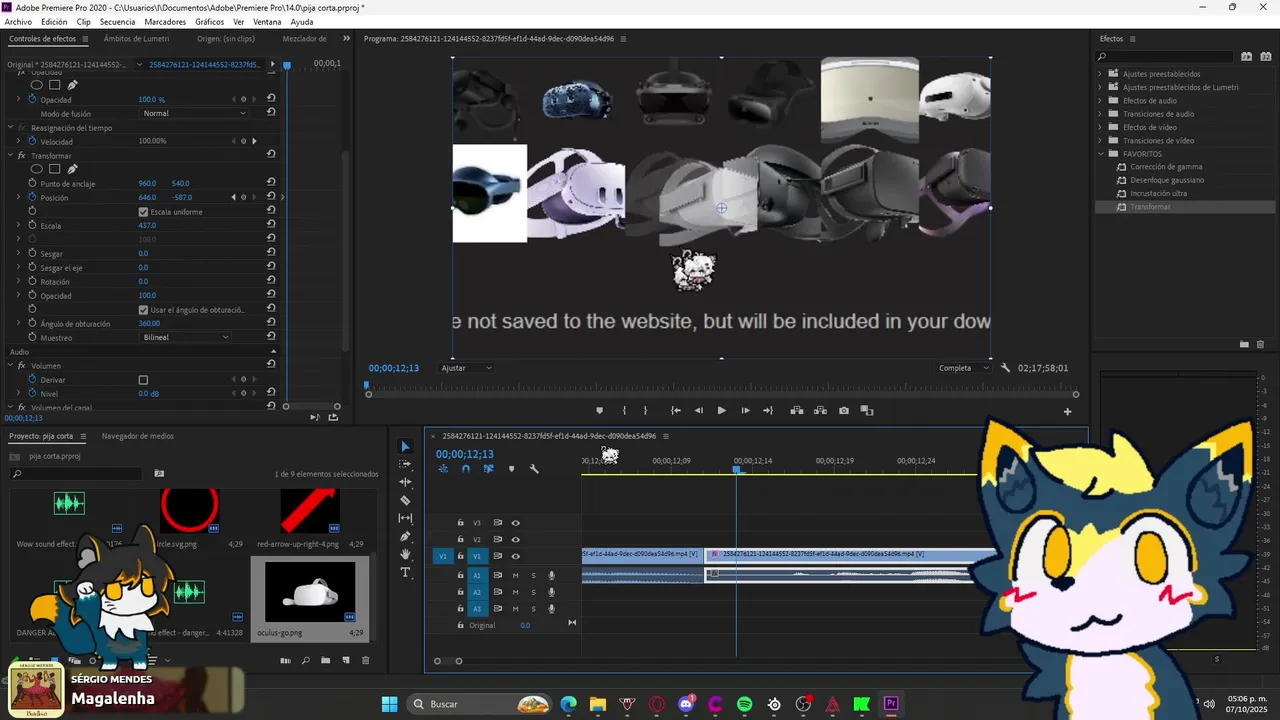Click Mark Out button in Program monitor

point(645,411)
